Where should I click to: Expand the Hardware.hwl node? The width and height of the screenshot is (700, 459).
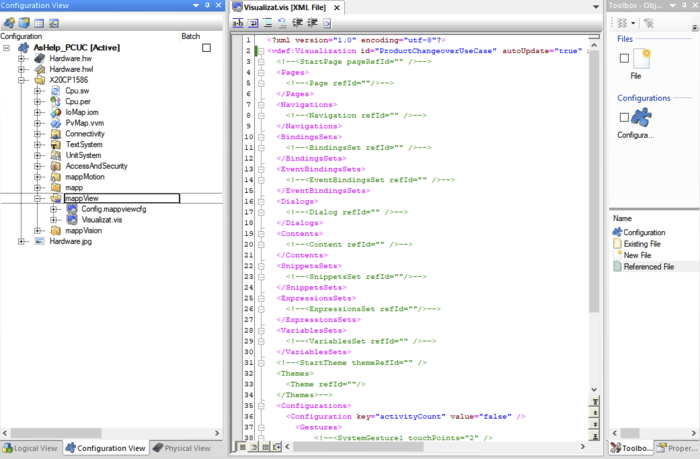pyautogui.click(x=21, y=69)
